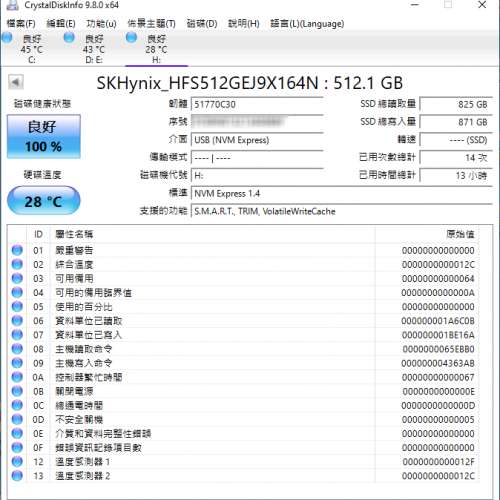Viewport: 500px width, 500px height.
Task: Select the raw value 0000000065EBB0
Action: click(438, 349)
